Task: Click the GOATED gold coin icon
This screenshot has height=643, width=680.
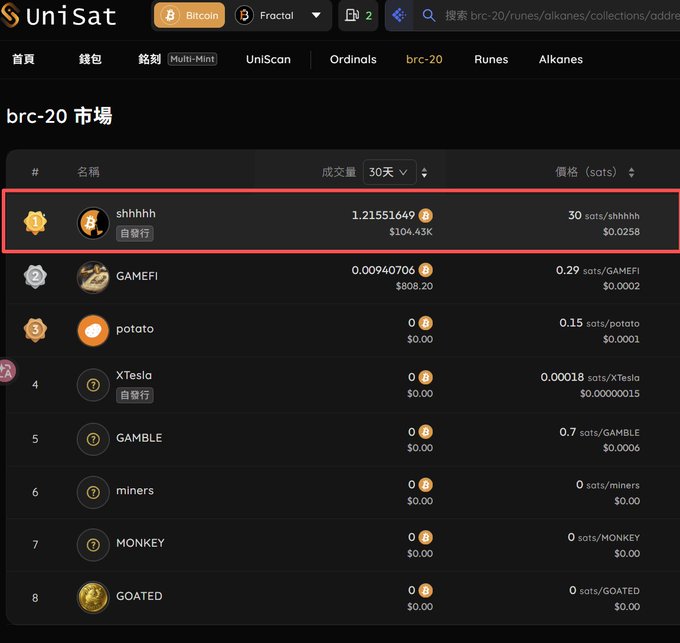Action: (x=93, y=597)
